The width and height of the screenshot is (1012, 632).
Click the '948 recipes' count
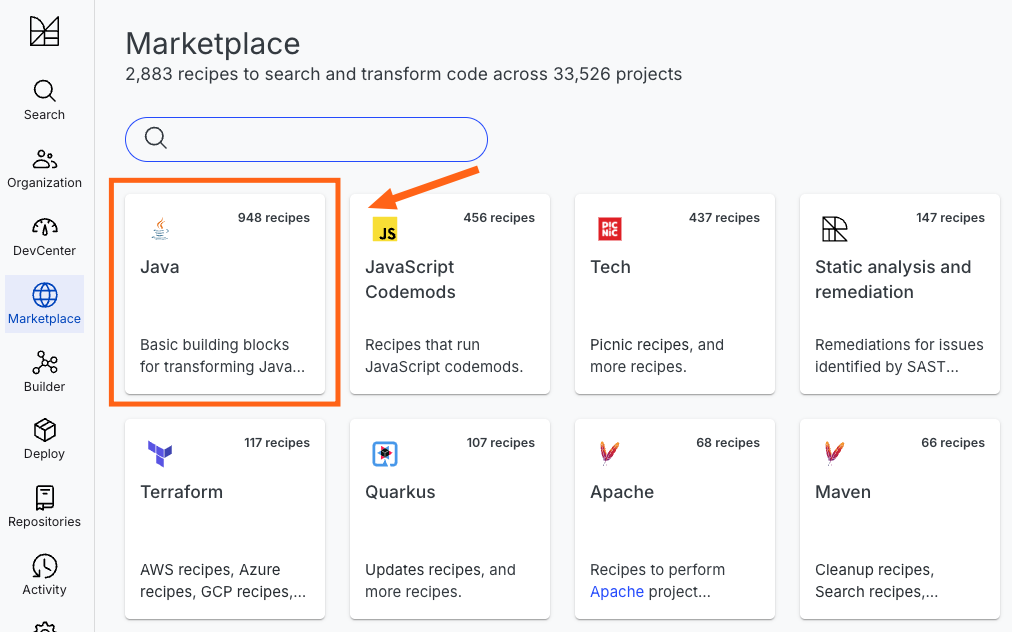point(274,218)
